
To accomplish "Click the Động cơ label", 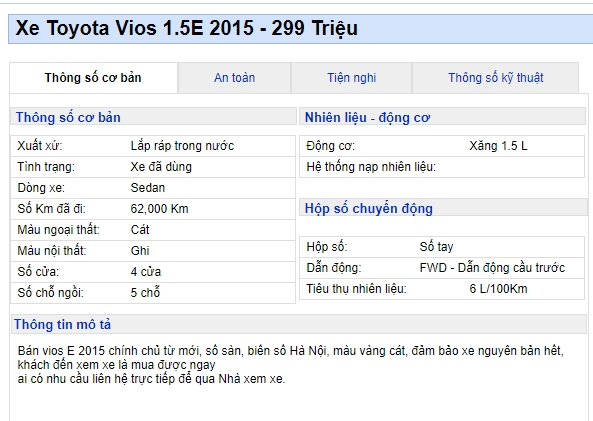I will [x=331, y=146].
